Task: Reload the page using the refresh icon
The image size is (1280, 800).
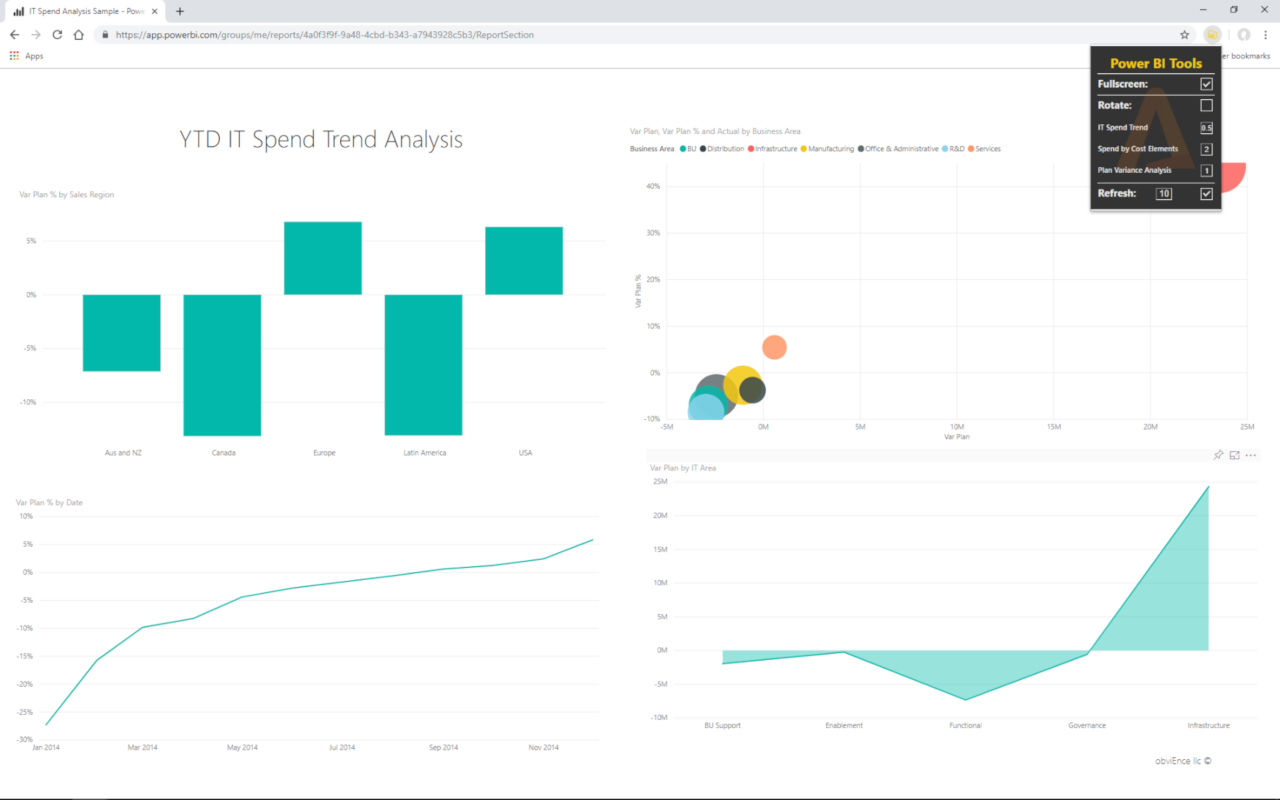Action: coord(57,34)
